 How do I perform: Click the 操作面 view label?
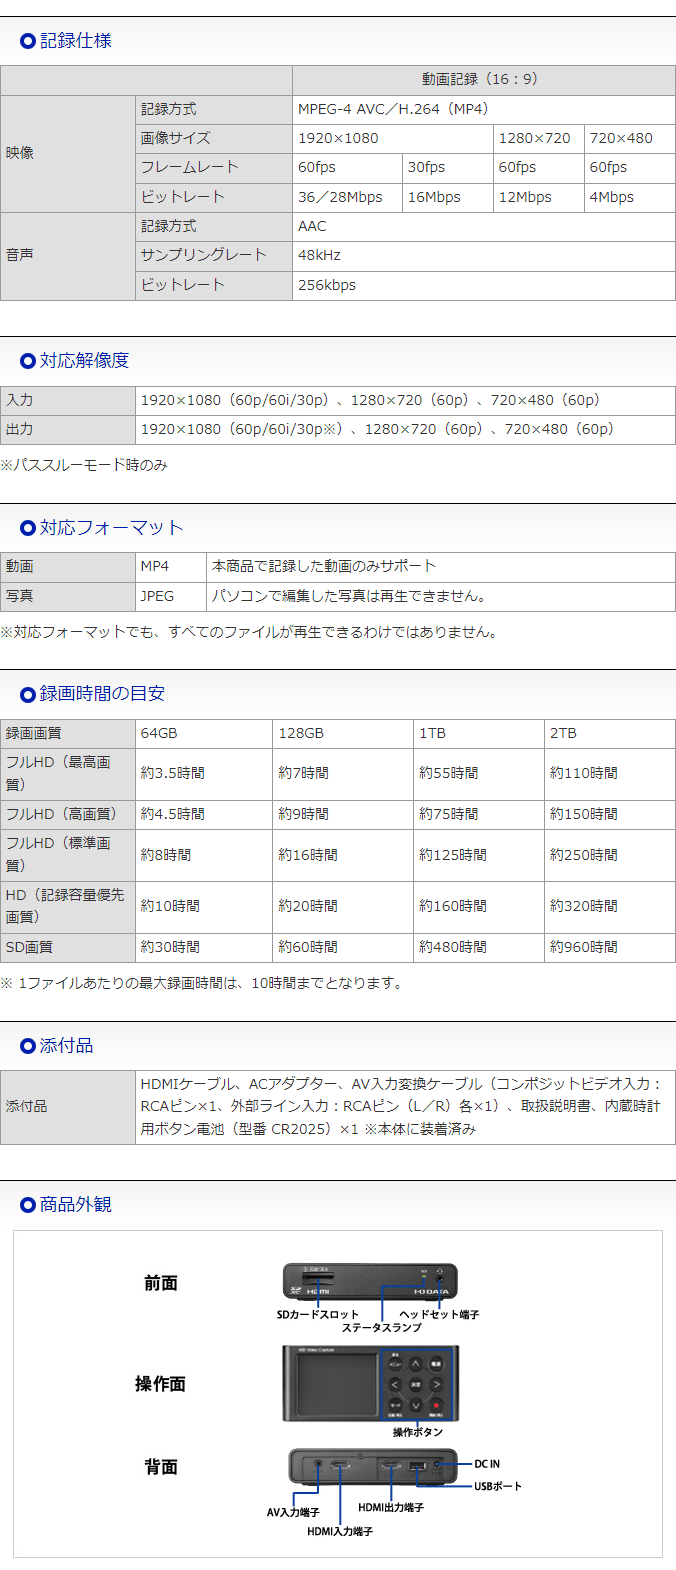tap(160, 1384)
